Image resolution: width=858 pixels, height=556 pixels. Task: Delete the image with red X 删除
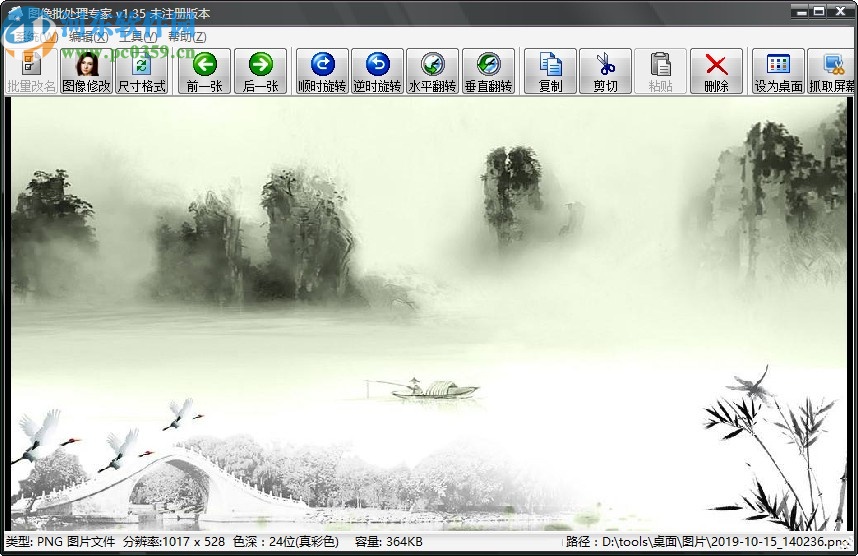point(716,71)
